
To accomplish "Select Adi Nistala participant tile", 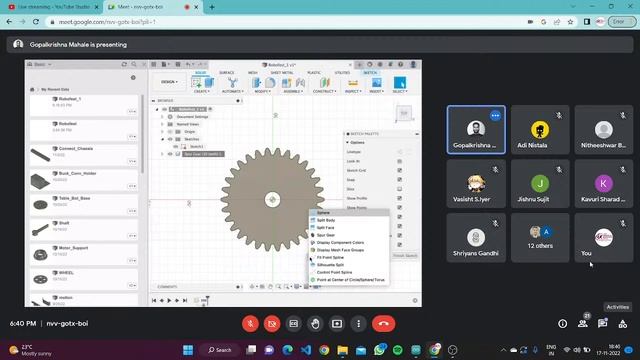I will (x=540, y=130).
